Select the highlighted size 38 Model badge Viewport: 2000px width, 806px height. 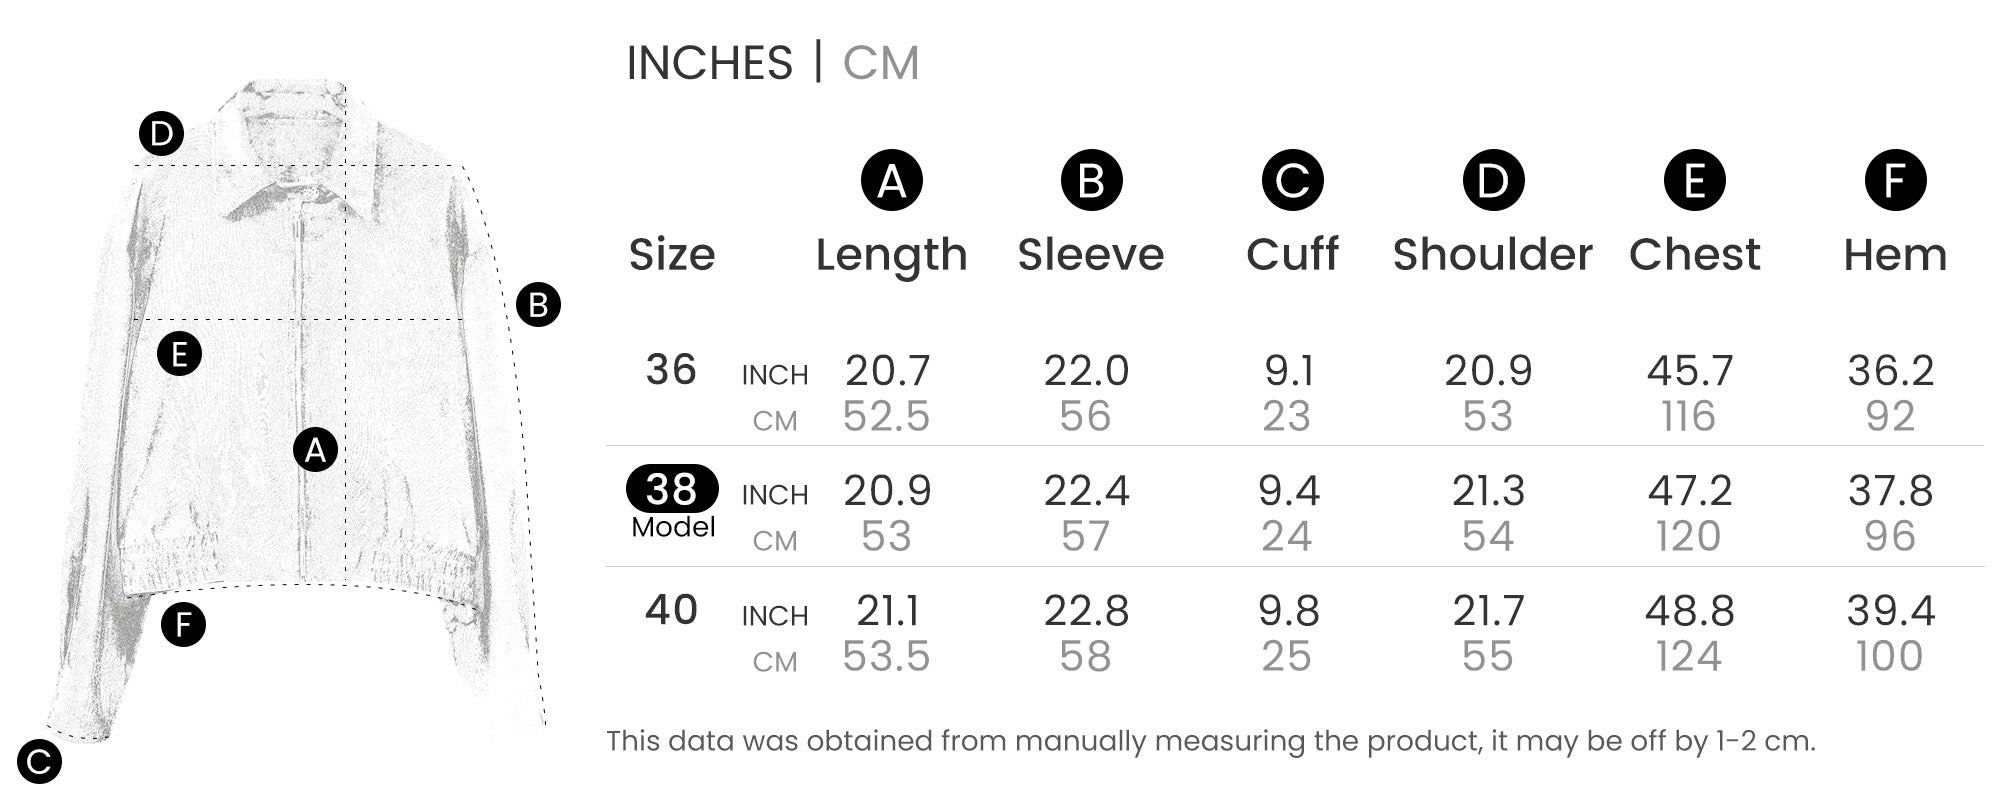(x=672, y=490)
